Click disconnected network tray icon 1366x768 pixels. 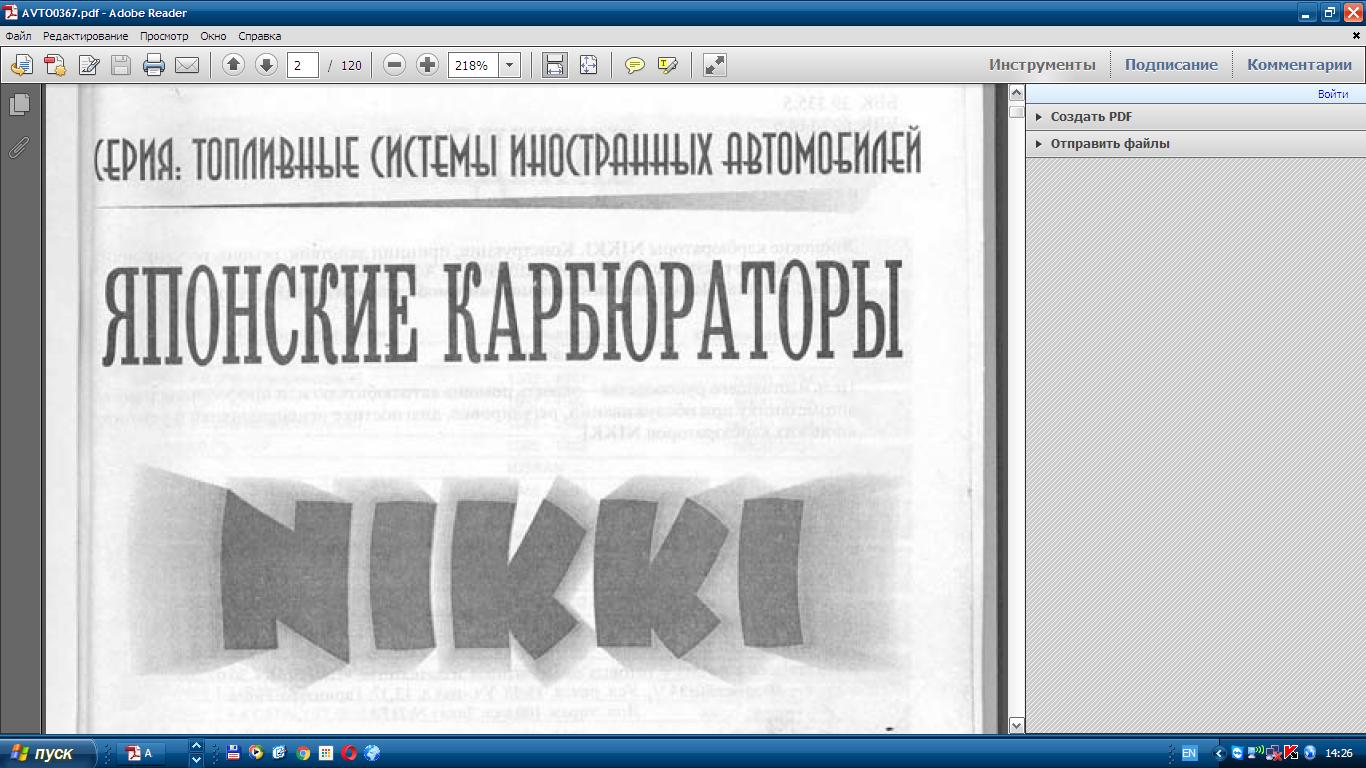[1274, 753]
